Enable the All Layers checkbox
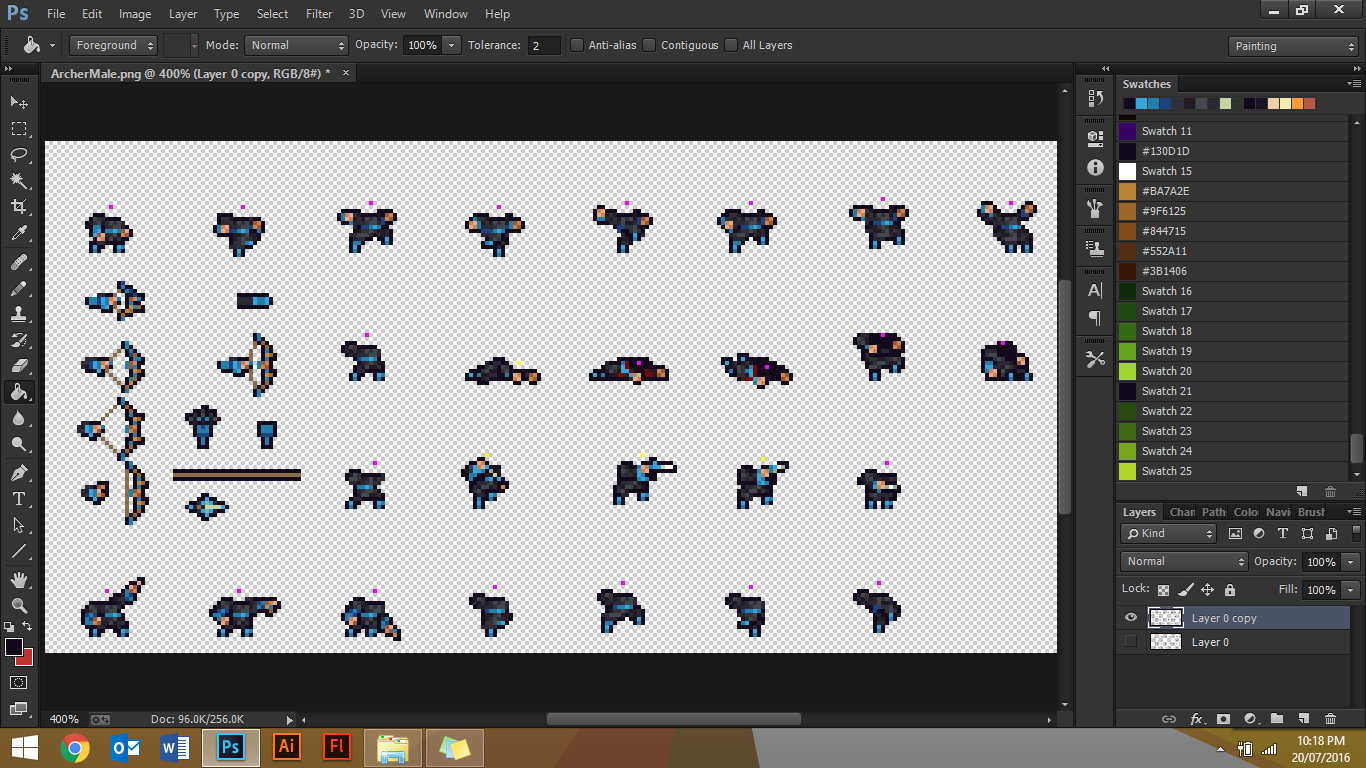1366x768 pixels. pyautogui.click(x=731, y=45)
